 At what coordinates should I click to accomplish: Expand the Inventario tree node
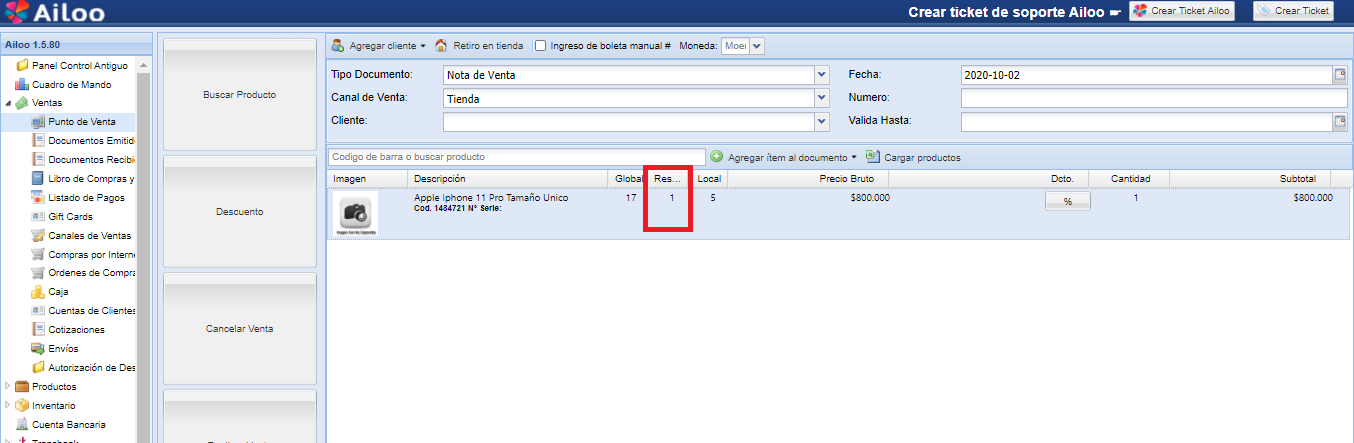8,405
